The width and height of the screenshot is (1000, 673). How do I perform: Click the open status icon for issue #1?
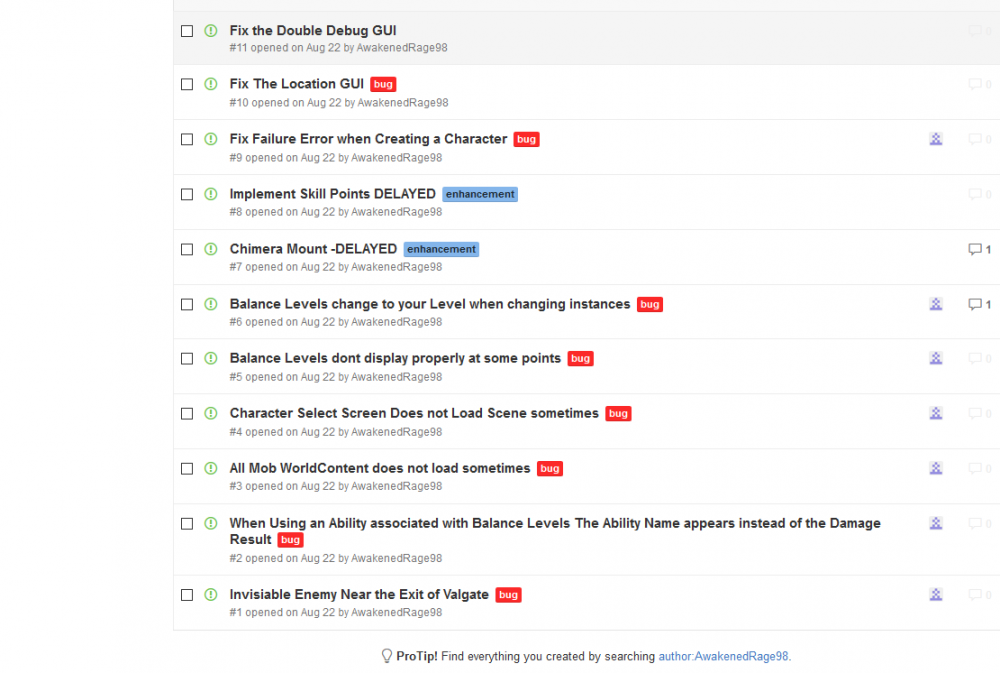click(x=211, y=594)
